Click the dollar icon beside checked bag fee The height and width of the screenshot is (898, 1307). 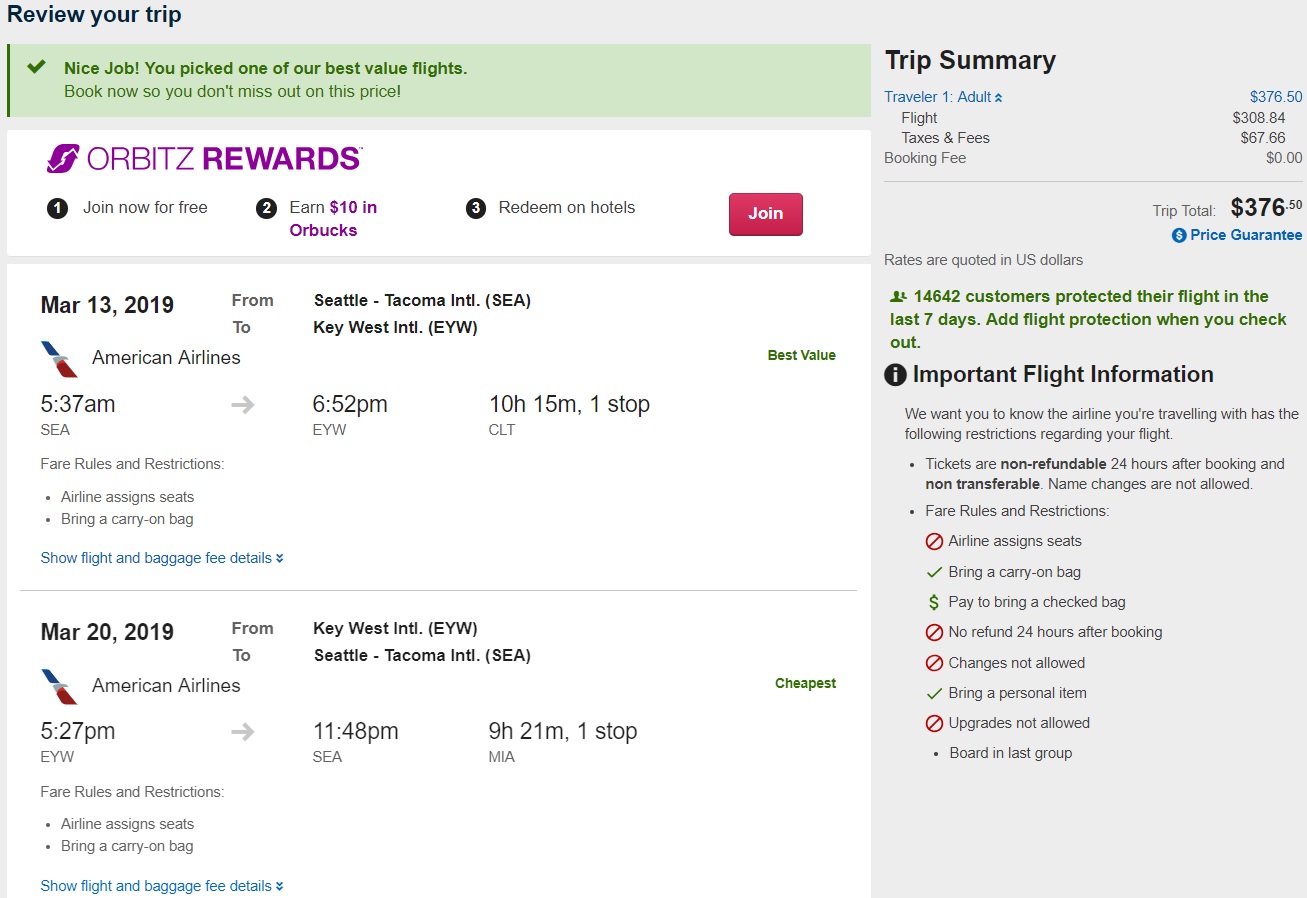pyautogui.click(x=934, y=602)
